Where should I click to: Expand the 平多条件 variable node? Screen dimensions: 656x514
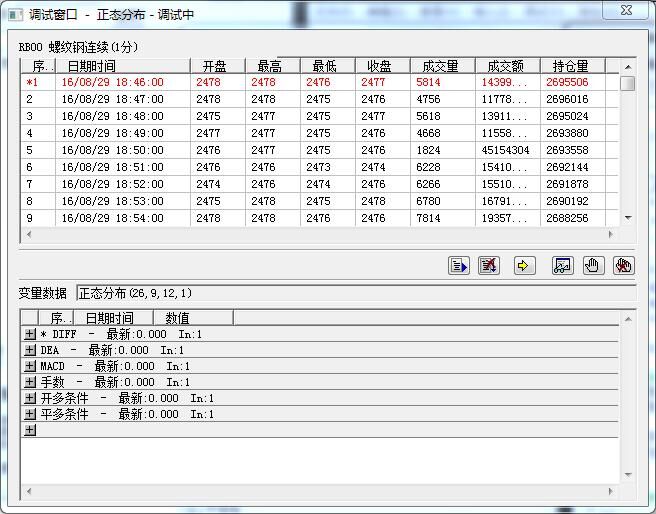(30, 414)
